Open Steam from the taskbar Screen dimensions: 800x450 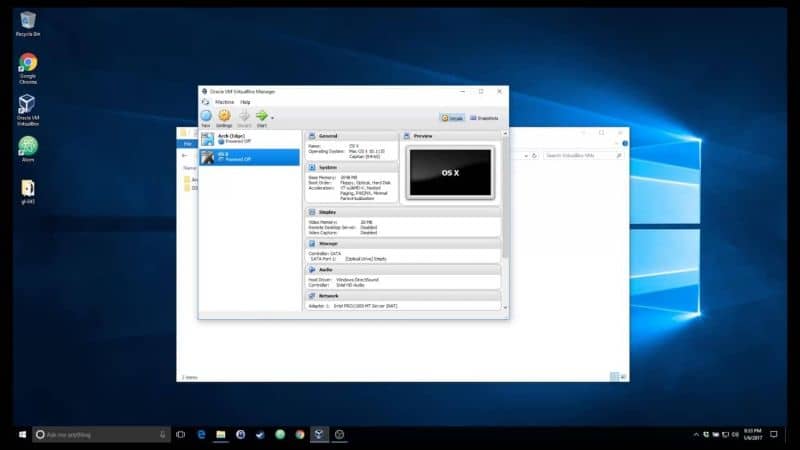point(260,435)
